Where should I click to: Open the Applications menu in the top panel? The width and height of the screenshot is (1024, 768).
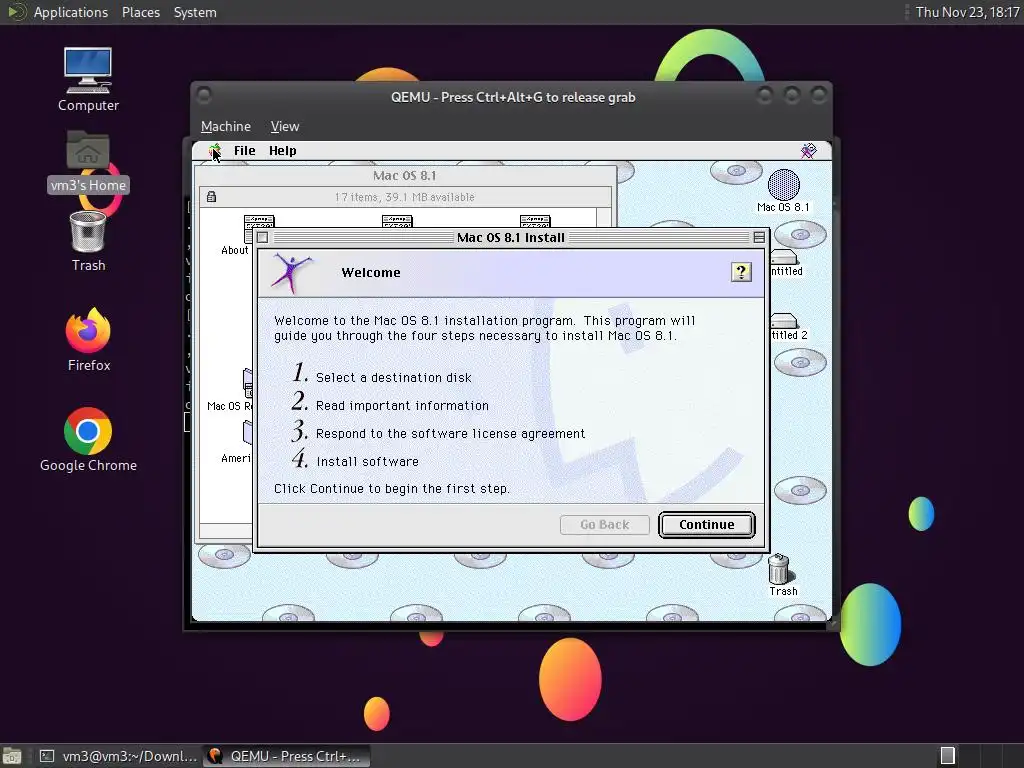[71, 12]
